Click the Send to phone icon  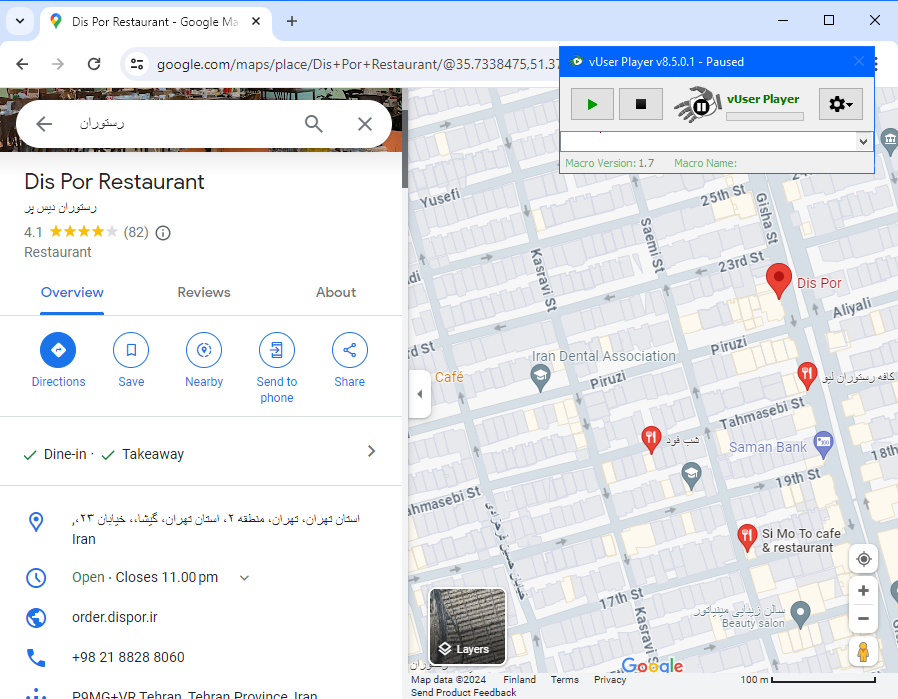[x=277, y=350]
